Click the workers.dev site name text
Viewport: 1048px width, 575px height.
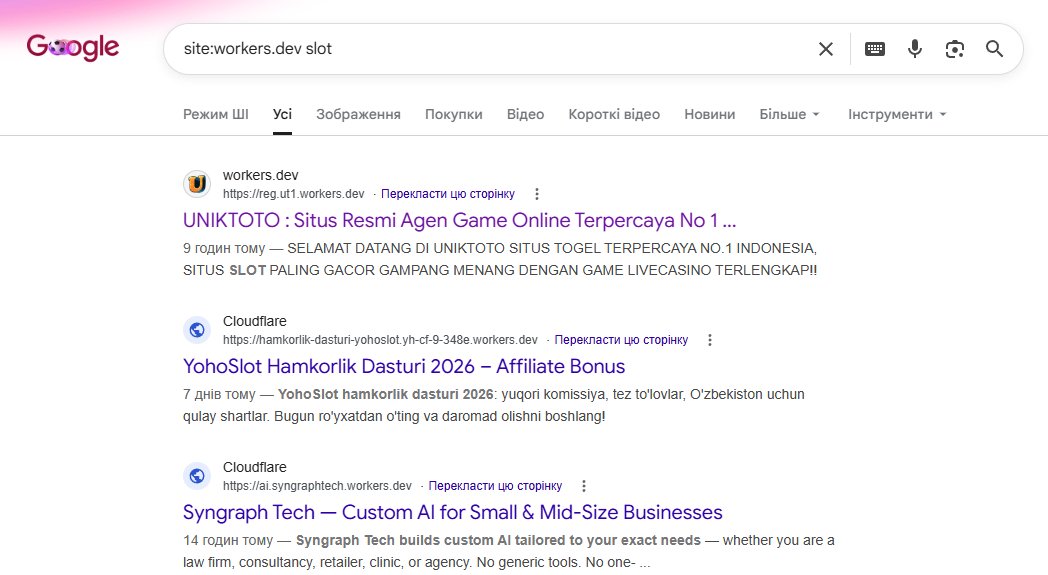261,175
